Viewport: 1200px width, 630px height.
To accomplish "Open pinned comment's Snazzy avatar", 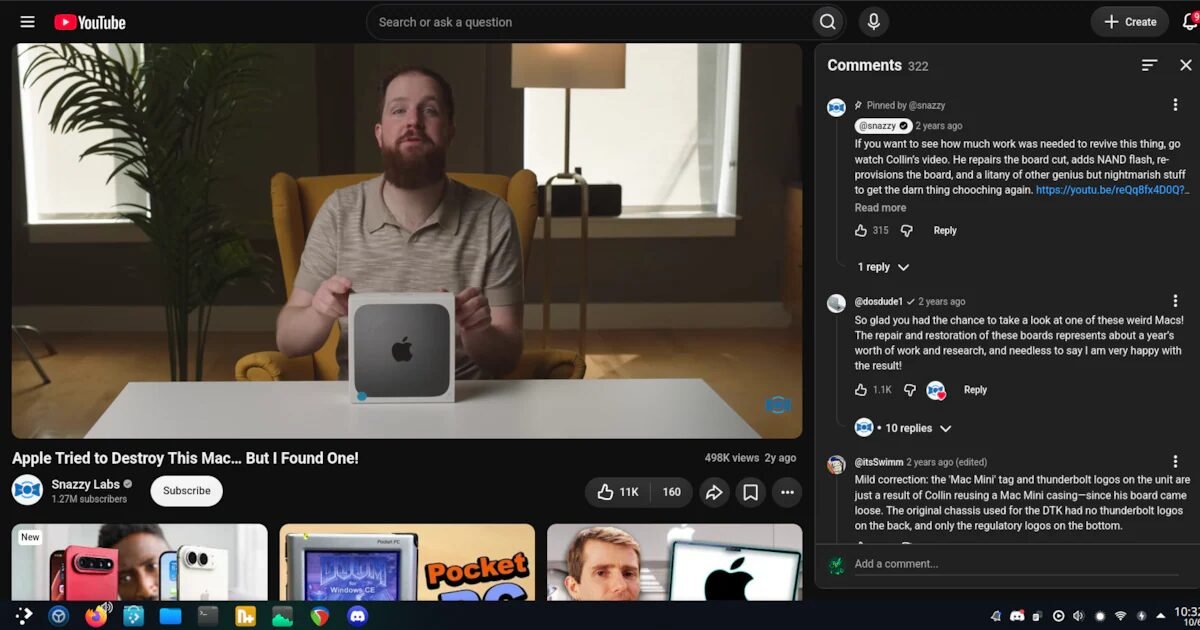I will 837,107.
